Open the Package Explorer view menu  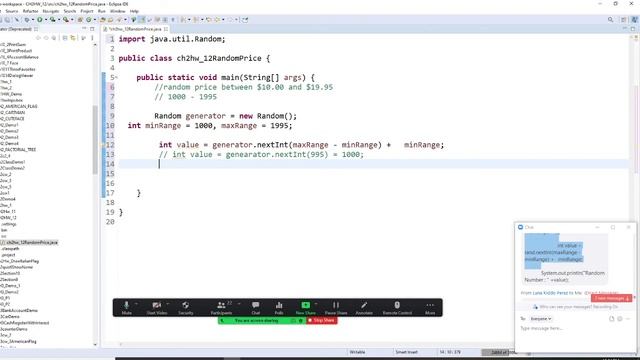click(92, 38)
